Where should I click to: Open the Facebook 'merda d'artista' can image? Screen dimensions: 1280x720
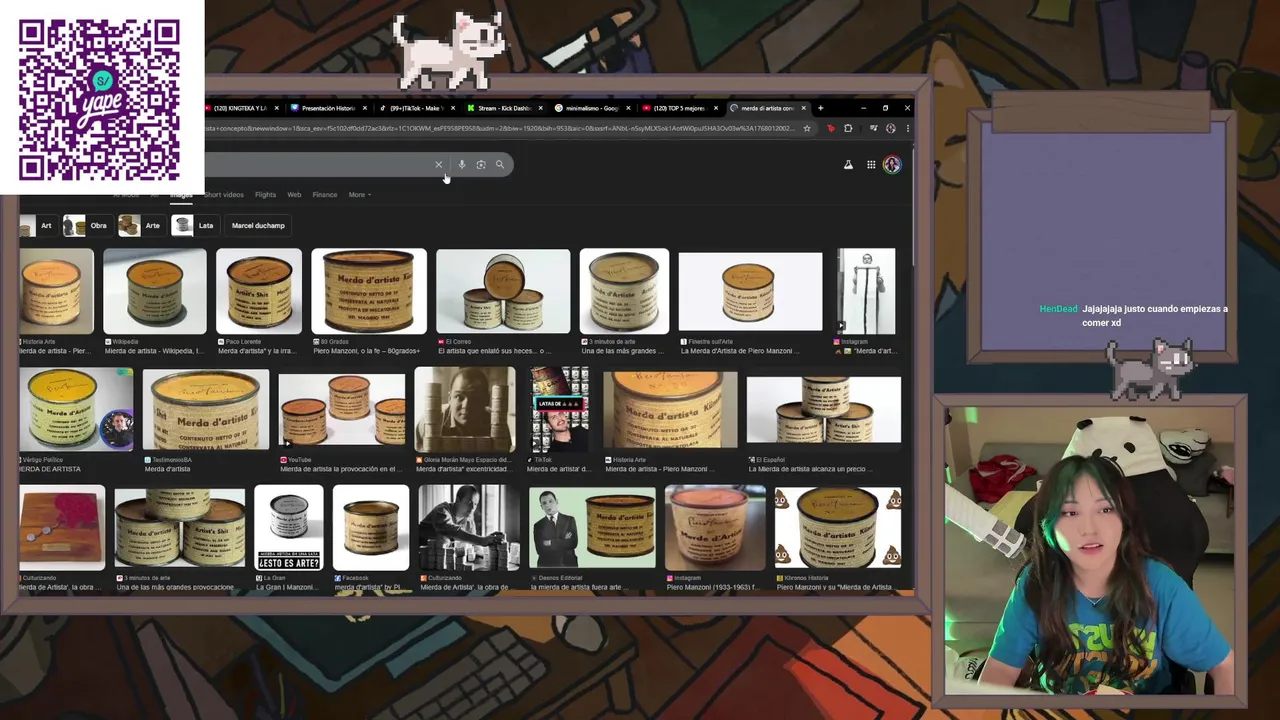coord(371,527)
